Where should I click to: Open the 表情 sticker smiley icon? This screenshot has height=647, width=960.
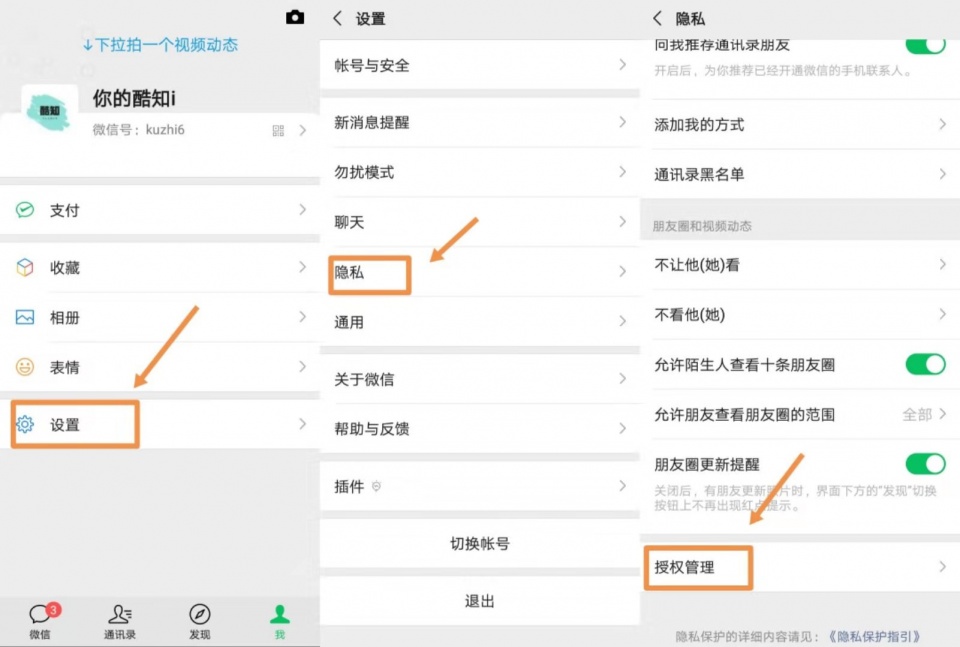24,367
